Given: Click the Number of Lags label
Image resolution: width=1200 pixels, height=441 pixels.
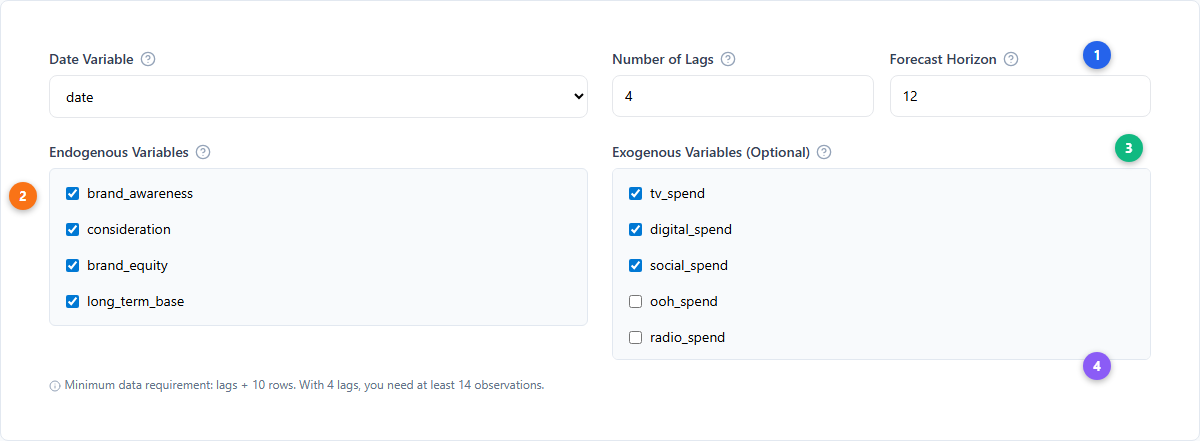Looking at the screenshot, I should point(663,59).
